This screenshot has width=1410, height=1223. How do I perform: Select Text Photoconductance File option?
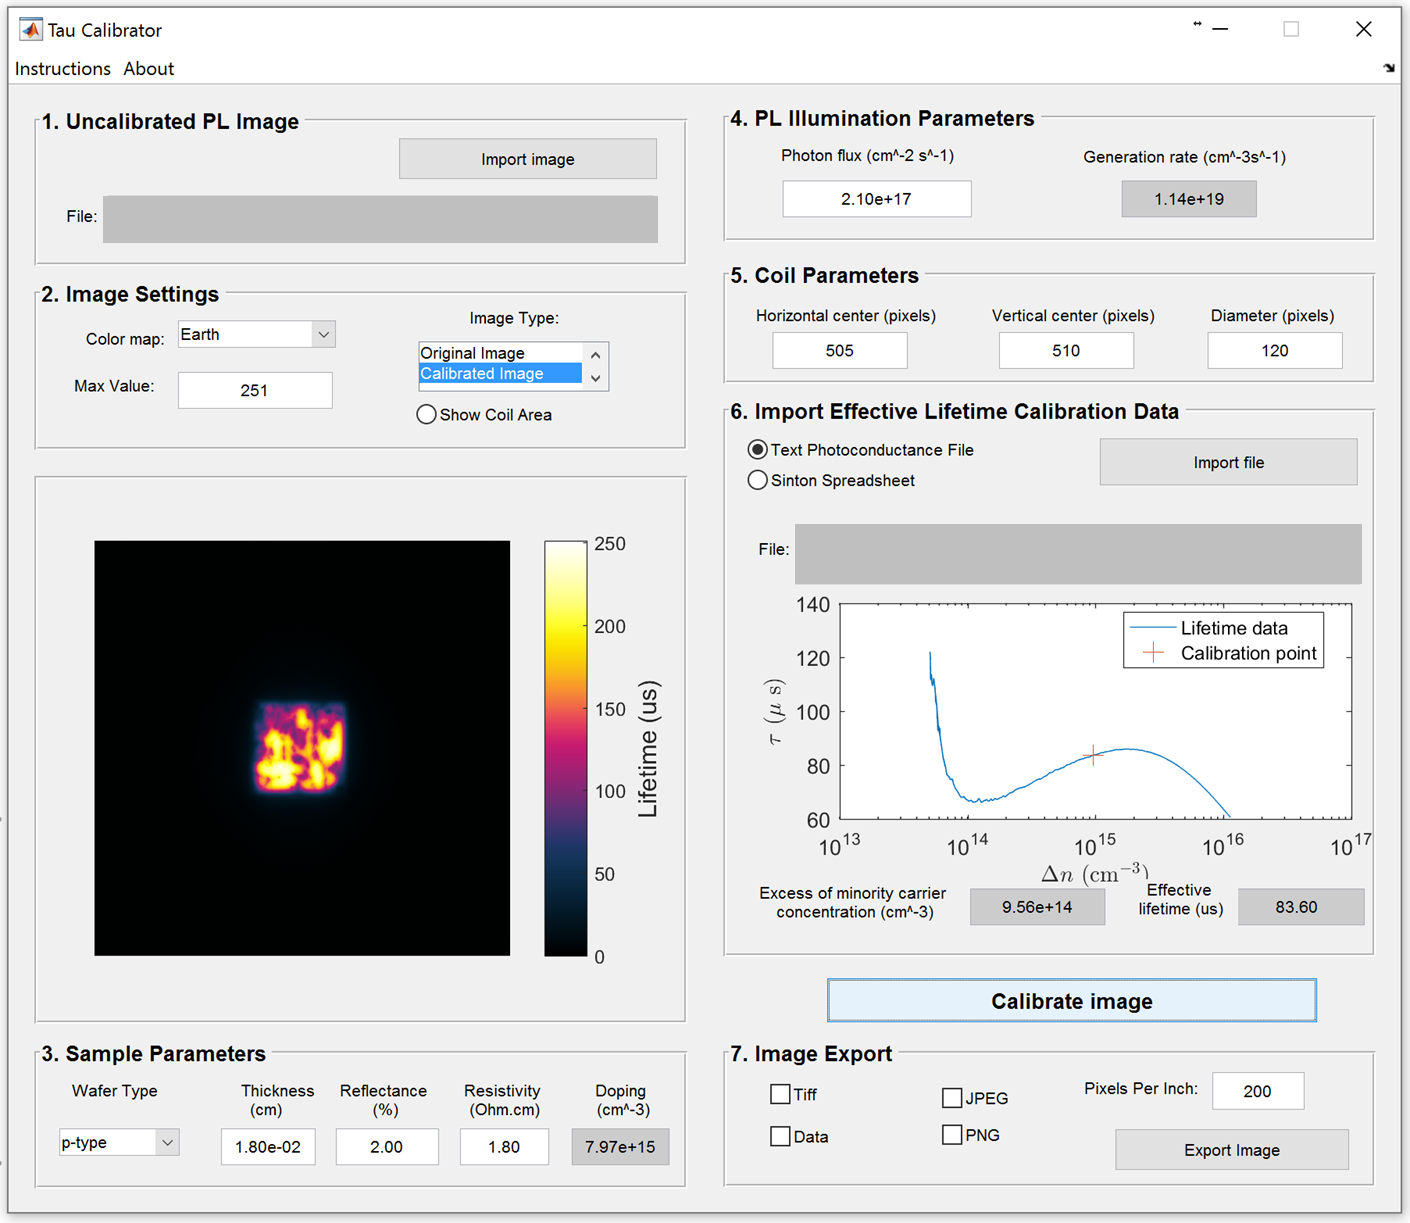tap(758, 450)
